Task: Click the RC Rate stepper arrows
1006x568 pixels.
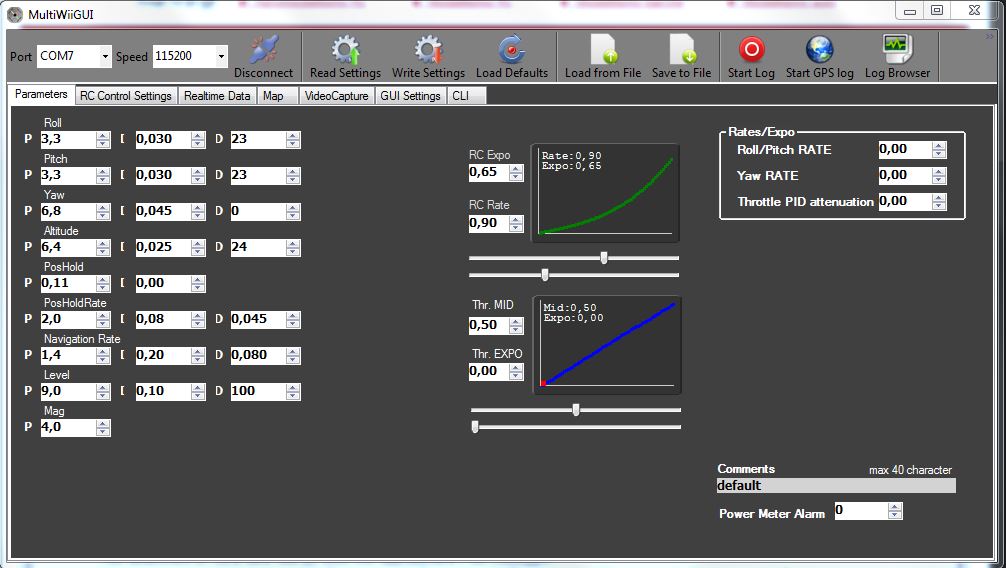Action: [x=516, y=223]
